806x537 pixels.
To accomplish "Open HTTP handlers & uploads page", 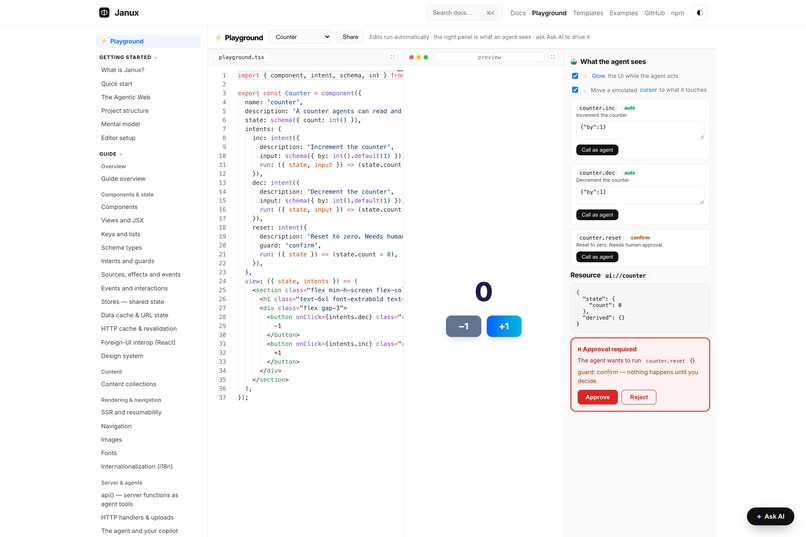I will [x=137, y=517].
